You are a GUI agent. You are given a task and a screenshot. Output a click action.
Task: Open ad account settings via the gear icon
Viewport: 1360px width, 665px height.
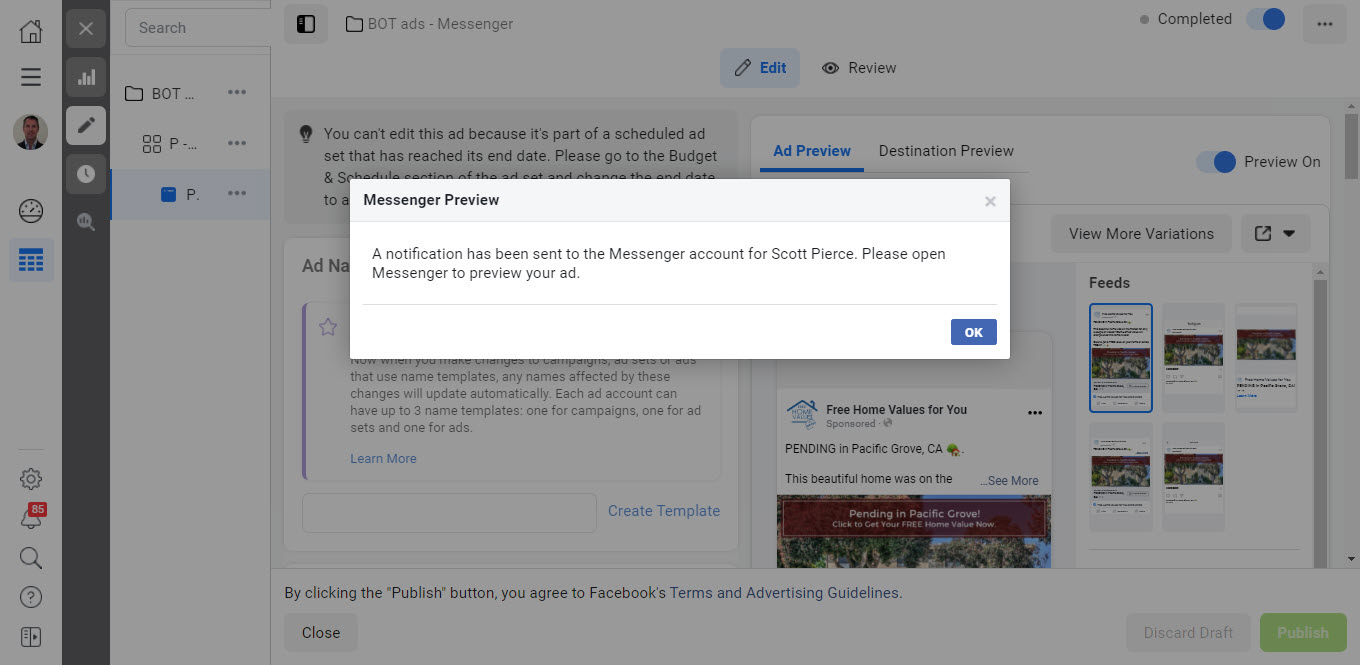(30, 478)
